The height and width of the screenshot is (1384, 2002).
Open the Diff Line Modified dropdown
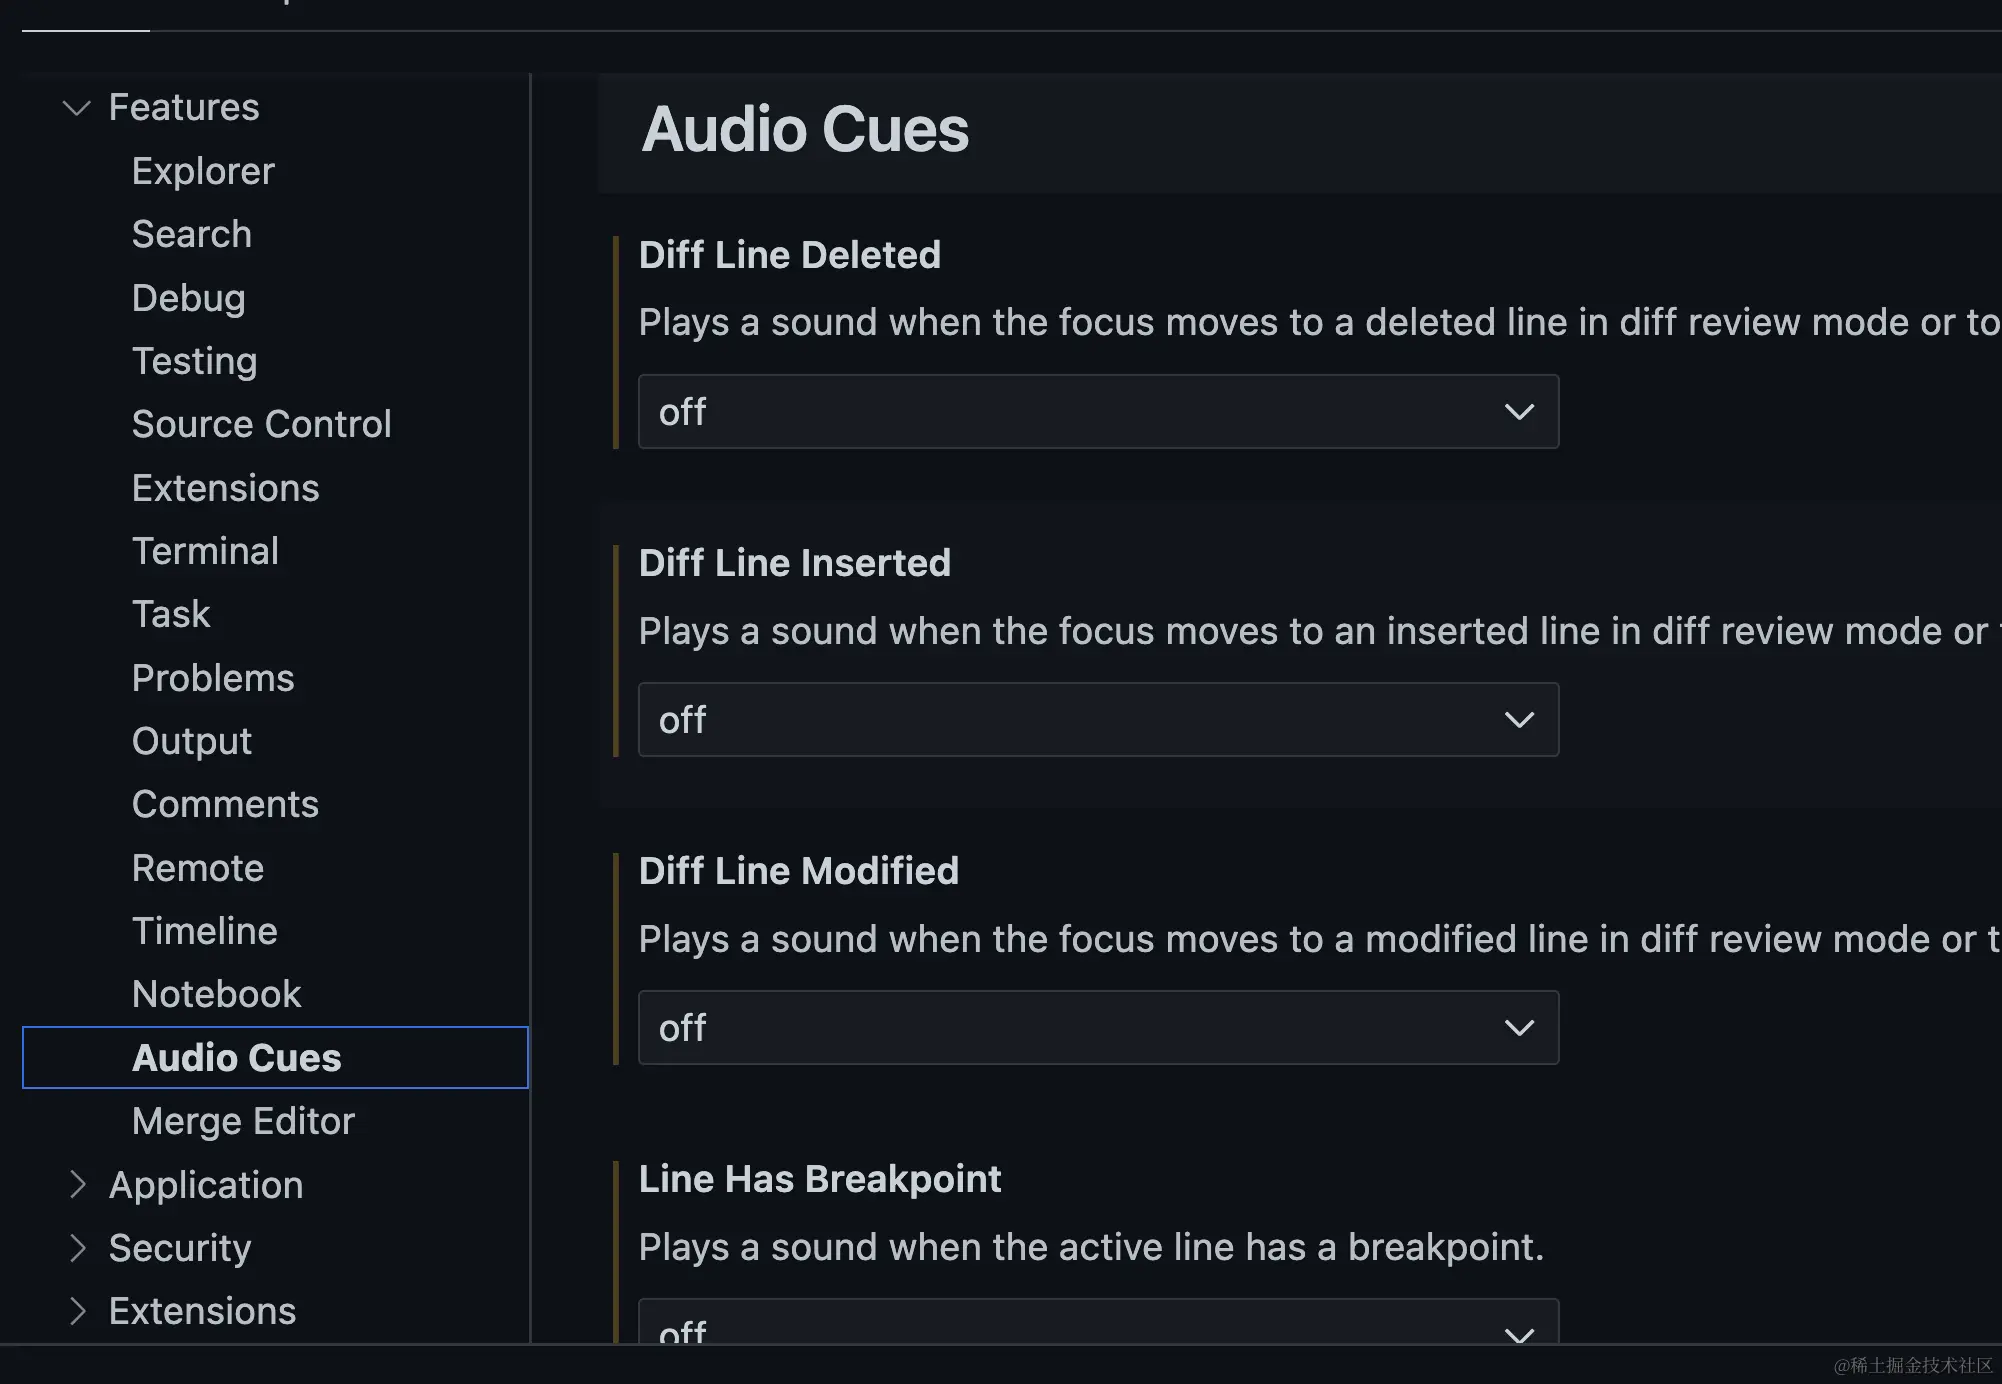click(1097, 1028)
